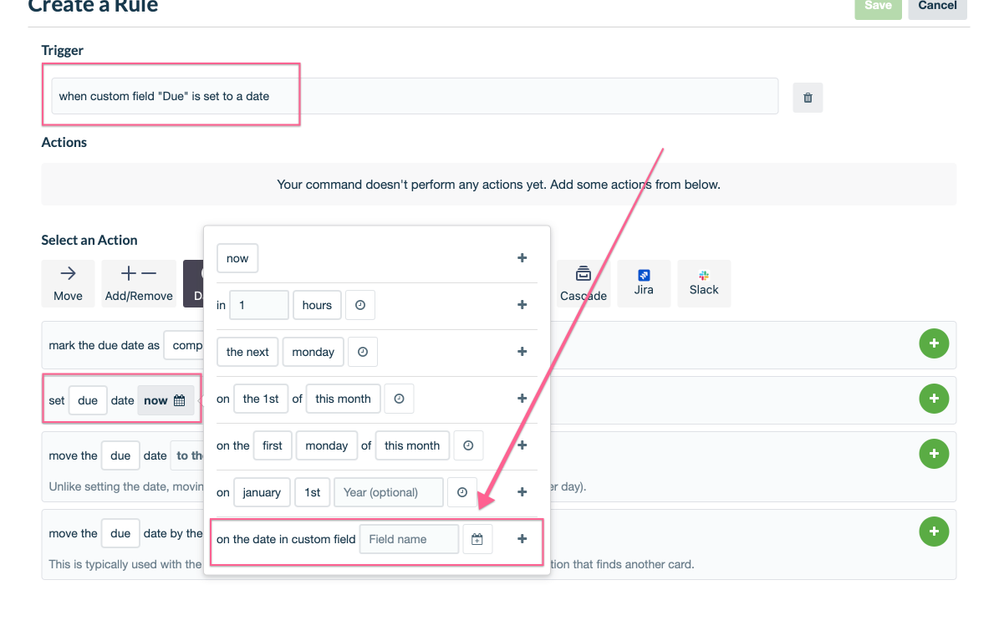
Task: Add the 'on the 1st of this month' option
Action: 522,398
